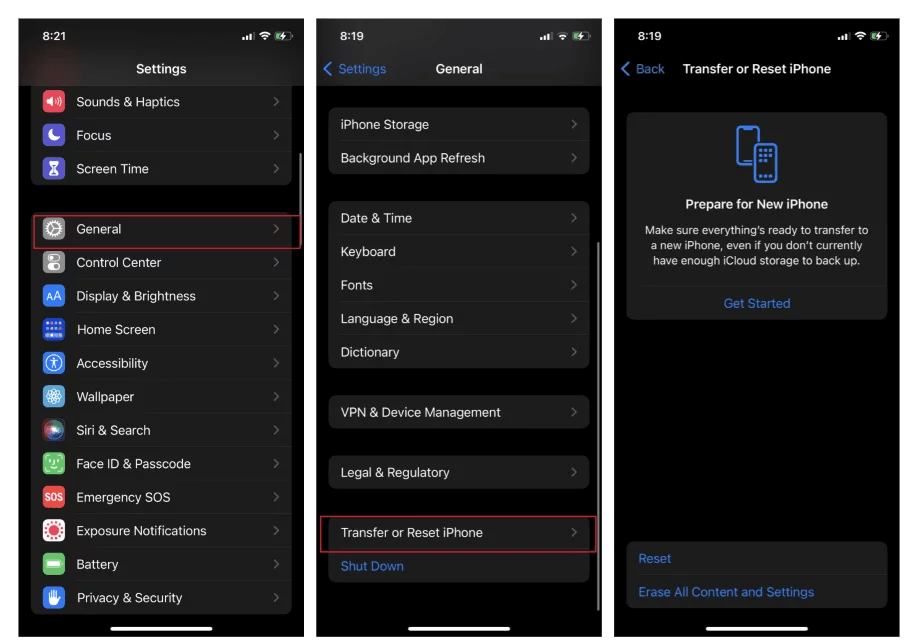This screenshot has width=906, height=643.
Task: Open the Control Center settings row
Action: (161, 262)
